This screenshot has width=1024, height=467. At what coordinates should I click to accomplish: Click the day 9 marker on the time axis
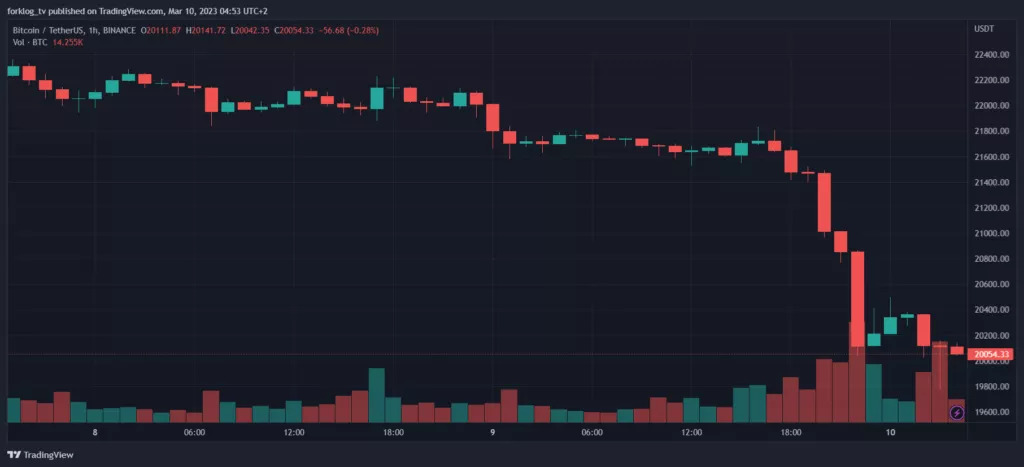pos(493,433)
